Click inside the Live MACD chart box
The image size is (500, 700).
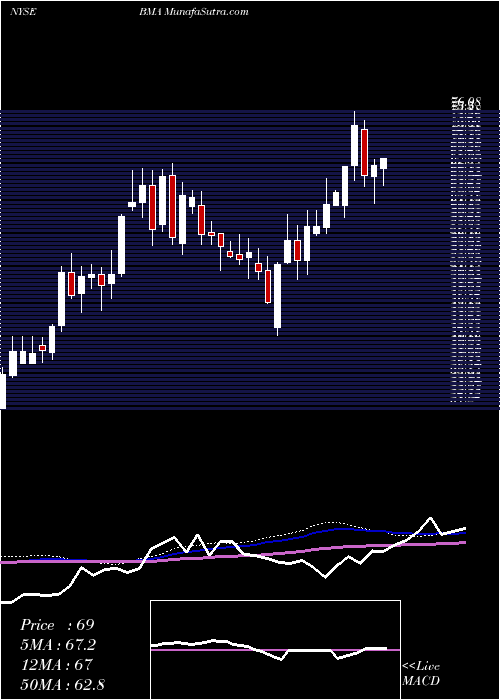[275, 650]
